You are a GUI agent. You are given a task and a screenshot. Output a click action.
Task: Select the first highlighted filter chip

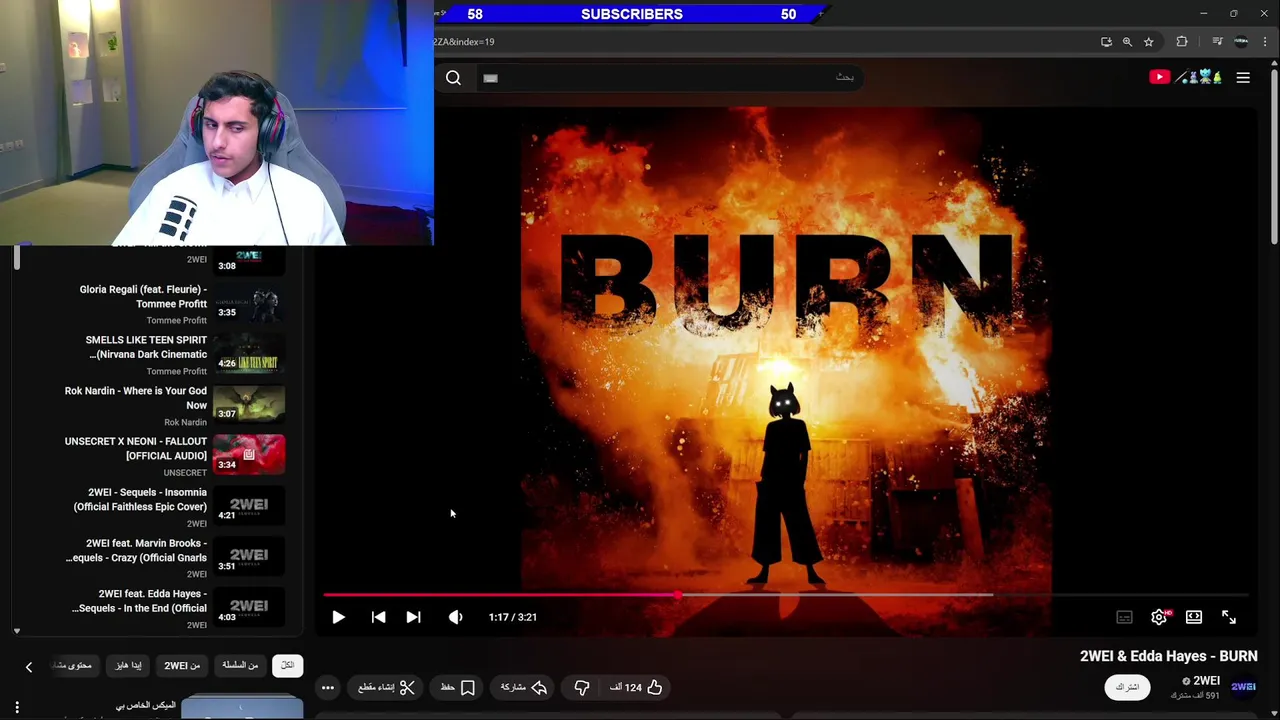click(287, 665)
